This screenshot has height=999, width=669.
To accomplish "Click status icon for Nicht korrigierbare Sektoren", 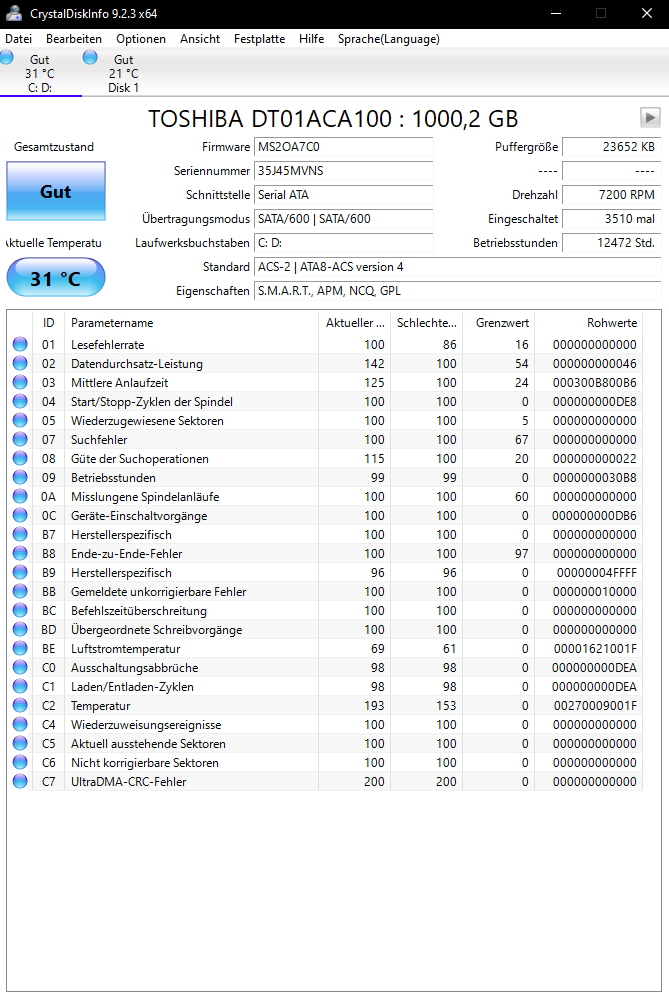I will pos(20,763).
